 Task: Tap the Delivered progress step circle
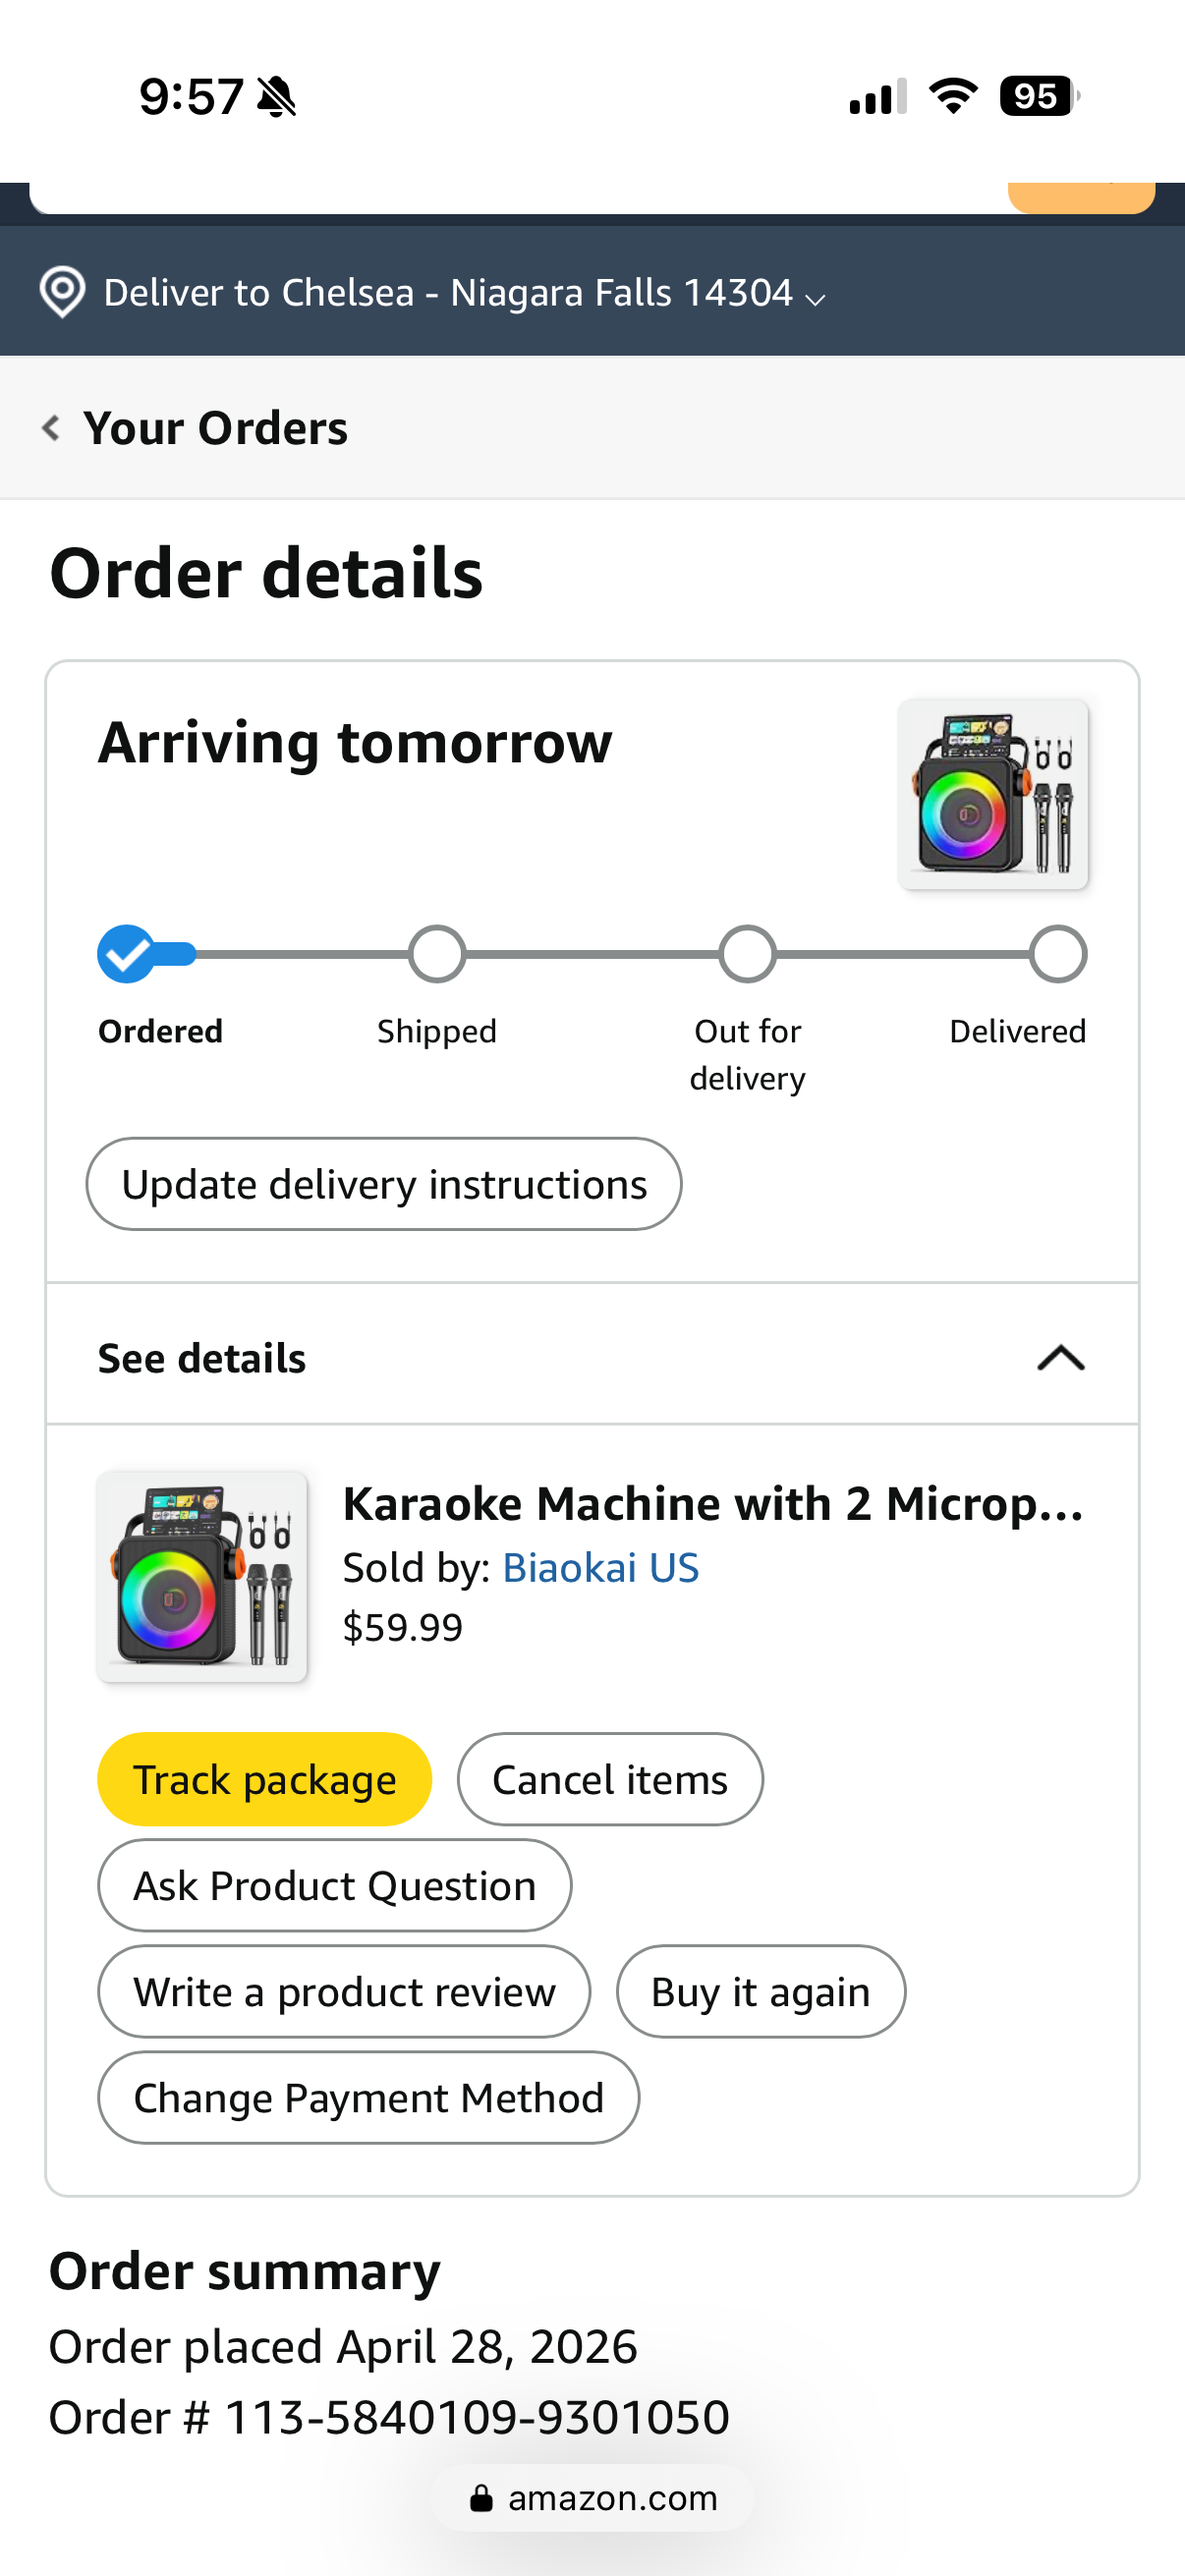pos(1058,954)
